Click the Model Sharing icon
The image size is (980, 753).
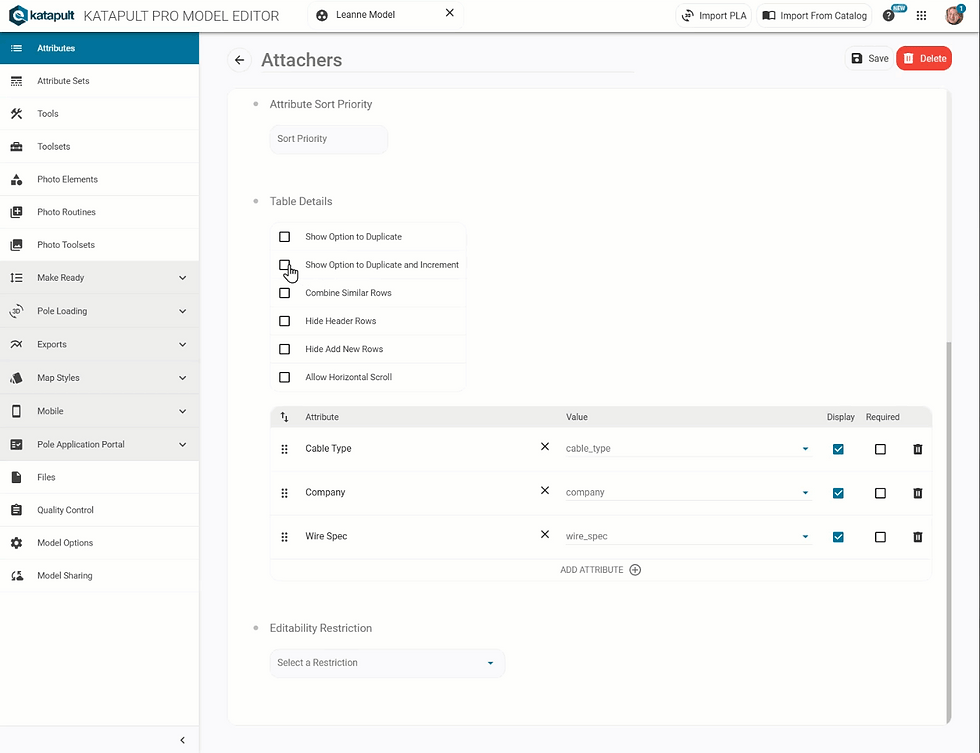(17, 576)
